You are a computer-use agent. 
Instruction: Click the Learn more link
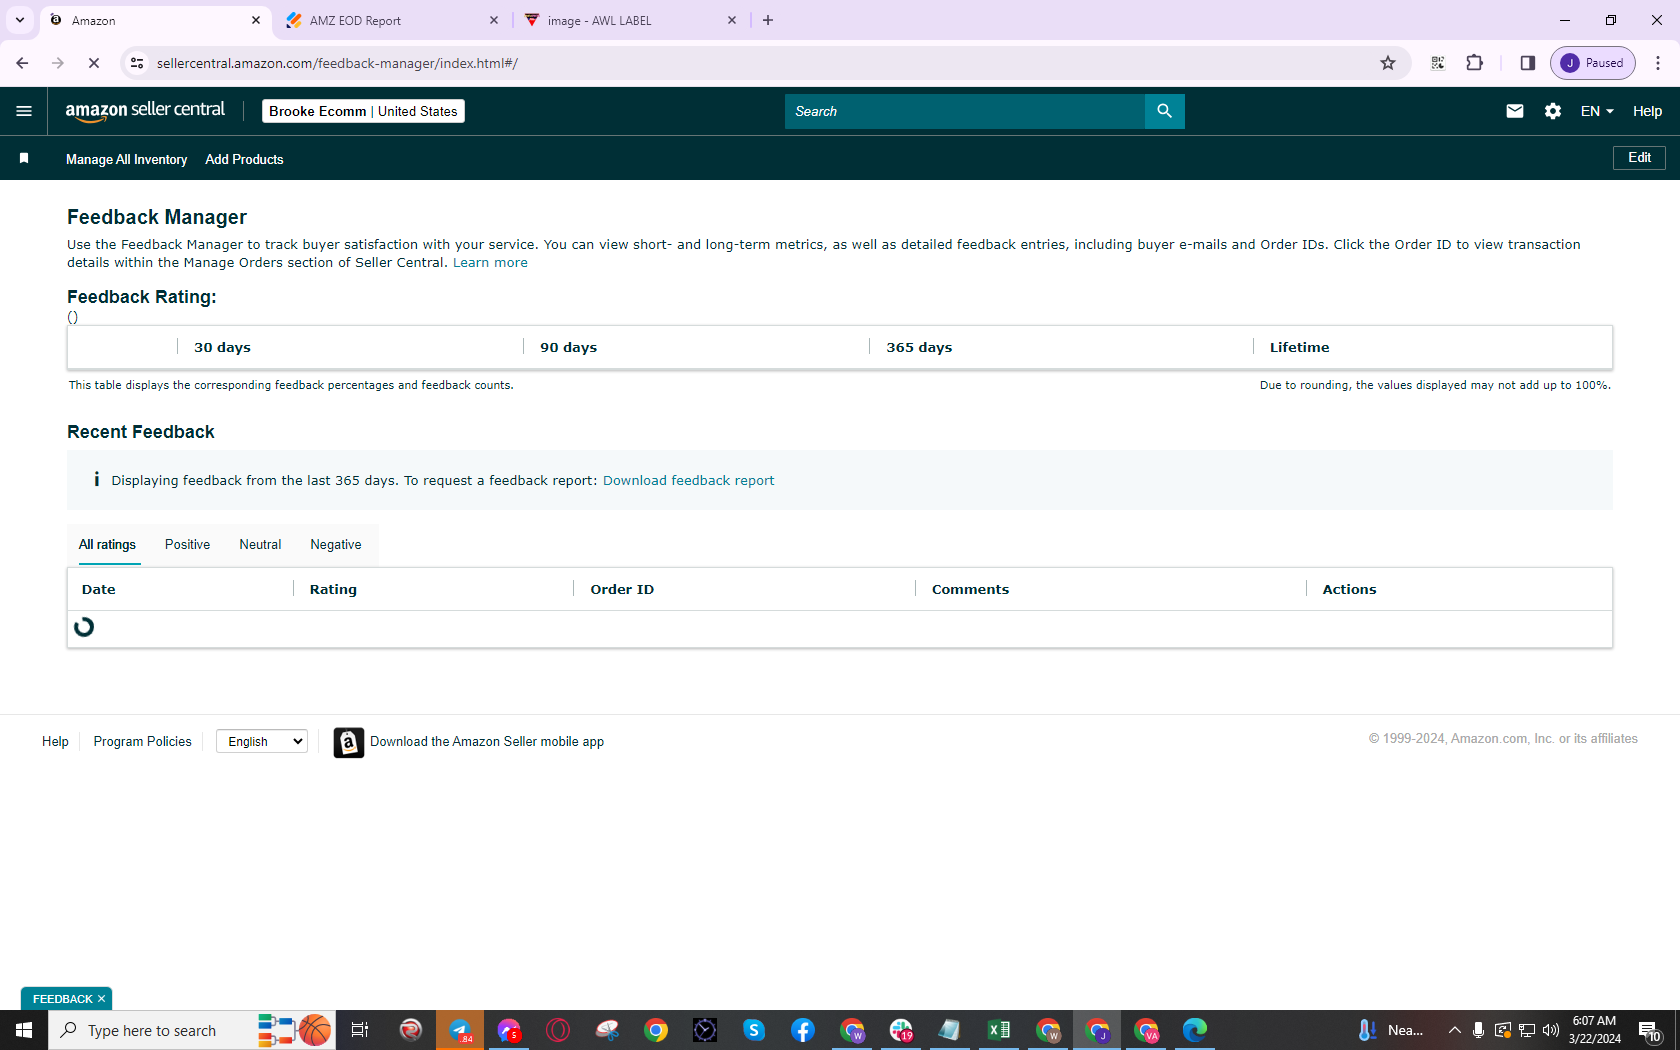490,263
